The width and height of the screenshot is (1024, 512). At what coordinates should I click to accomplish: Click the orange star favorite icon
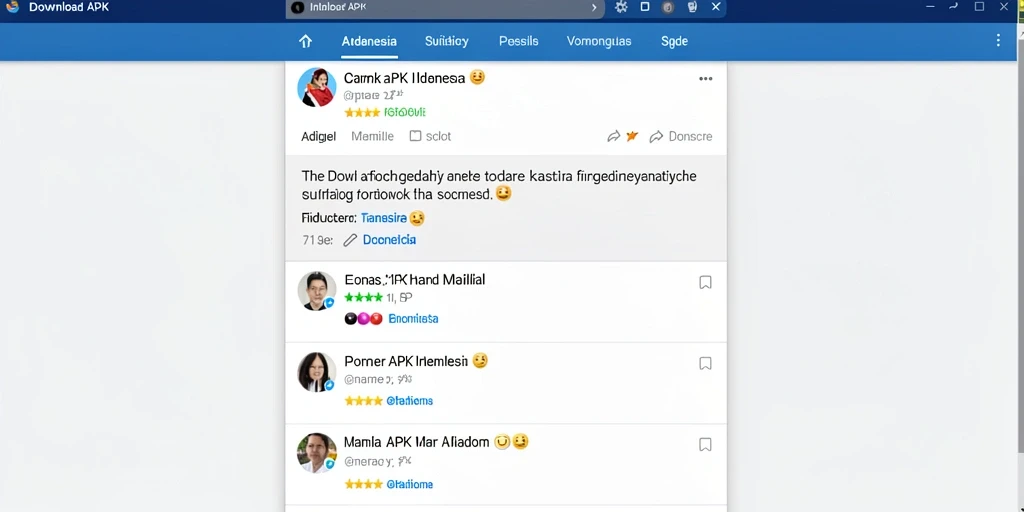pos(632,136)
